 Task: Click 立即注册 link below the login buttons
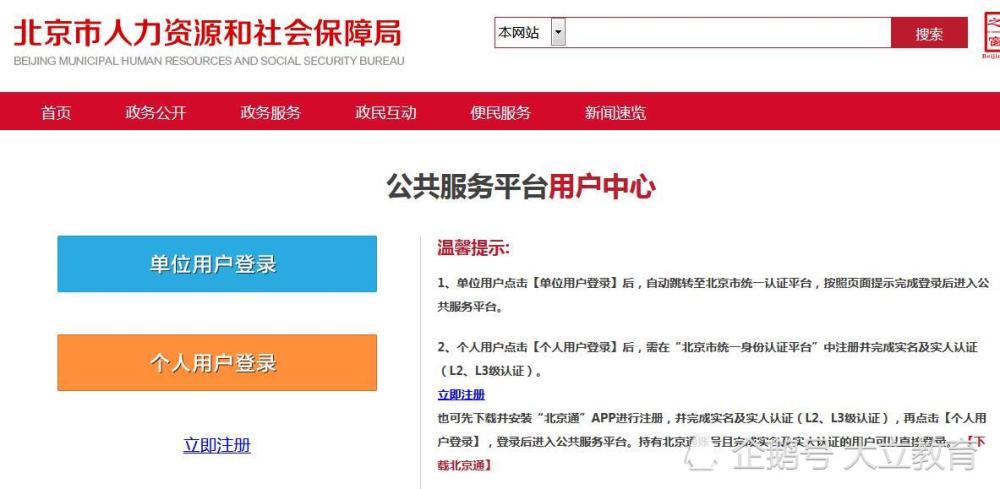click(x=217, y=445)
